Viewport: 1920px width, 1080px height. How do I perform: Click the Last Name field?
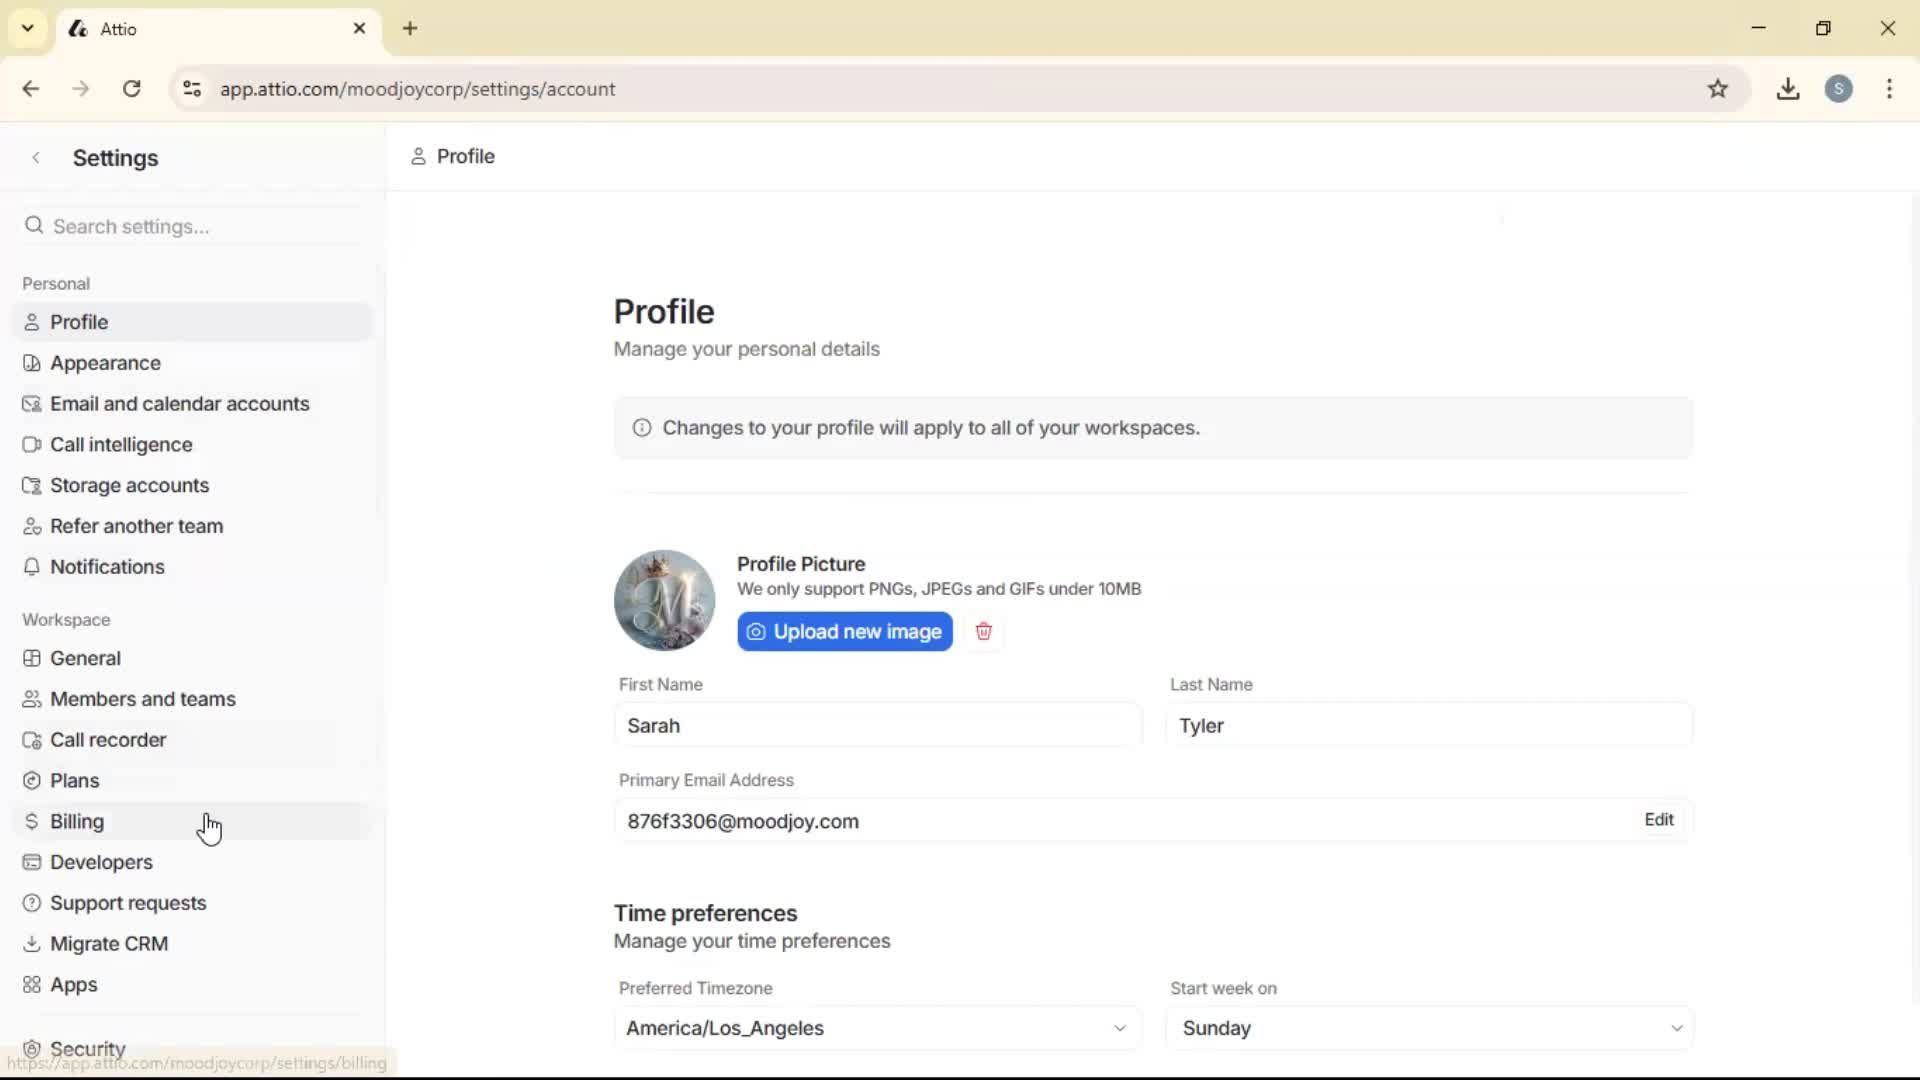point(1430,726)
